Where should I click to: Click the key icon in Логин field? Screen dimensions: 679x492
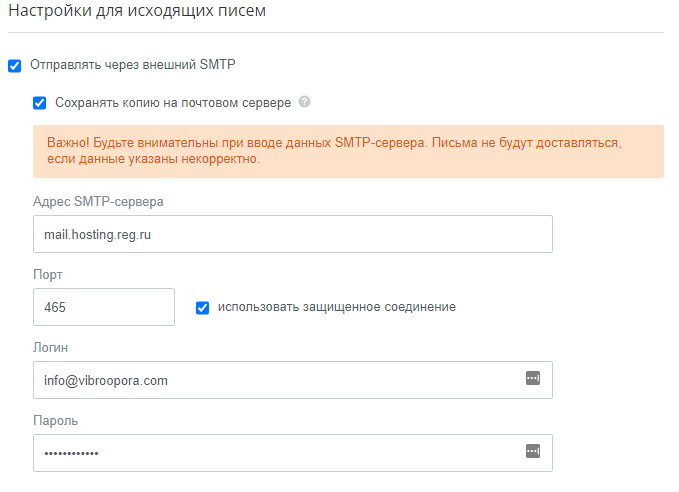(532, 379)
